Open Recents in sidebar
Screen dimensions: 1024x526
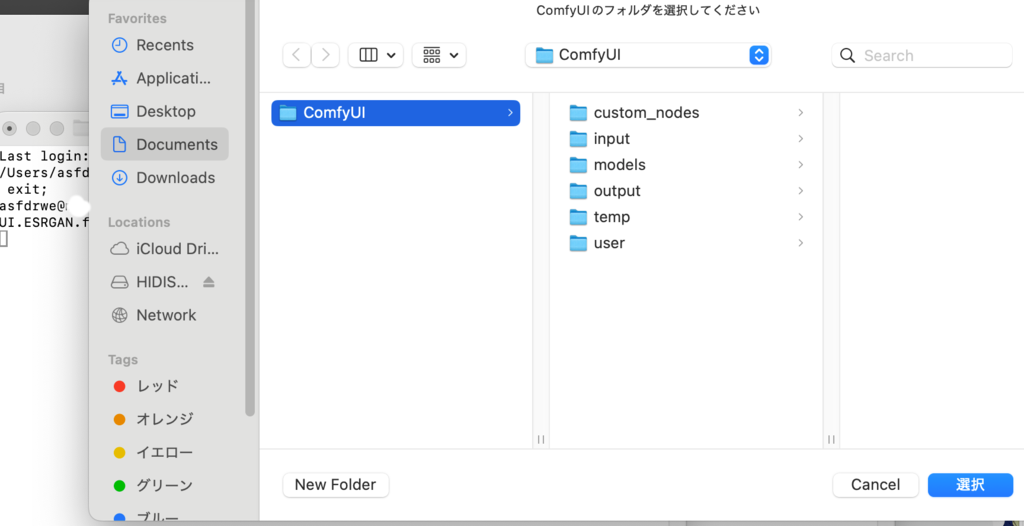coord(165,45)
